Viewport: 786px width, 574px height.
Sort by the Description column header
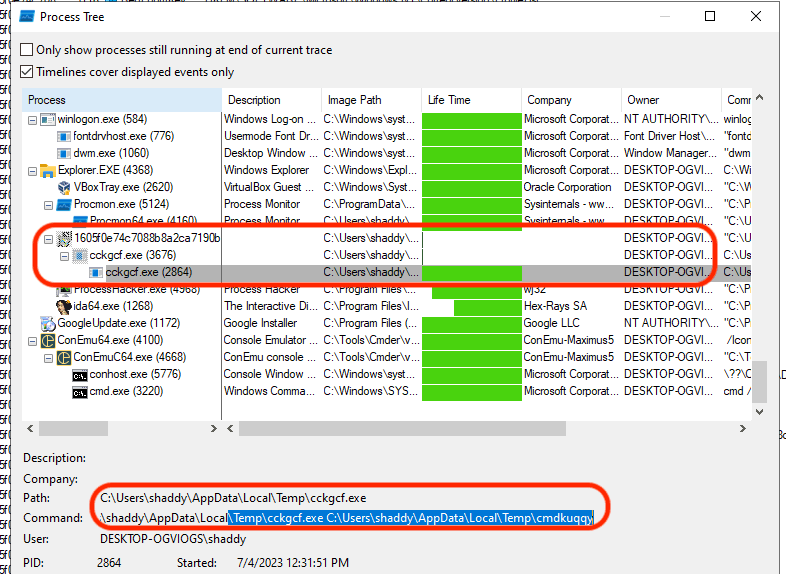pyautogui.click(x=271, y=100)
